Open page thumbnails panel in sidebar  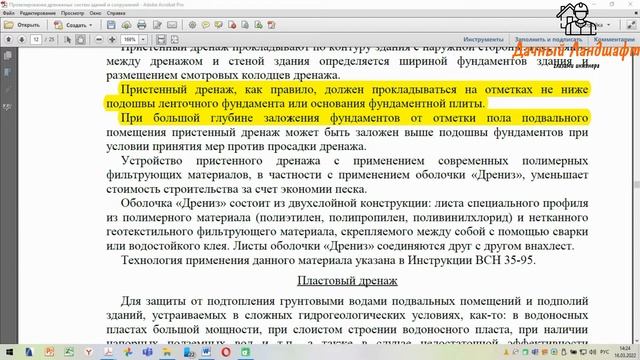[8, 56]
